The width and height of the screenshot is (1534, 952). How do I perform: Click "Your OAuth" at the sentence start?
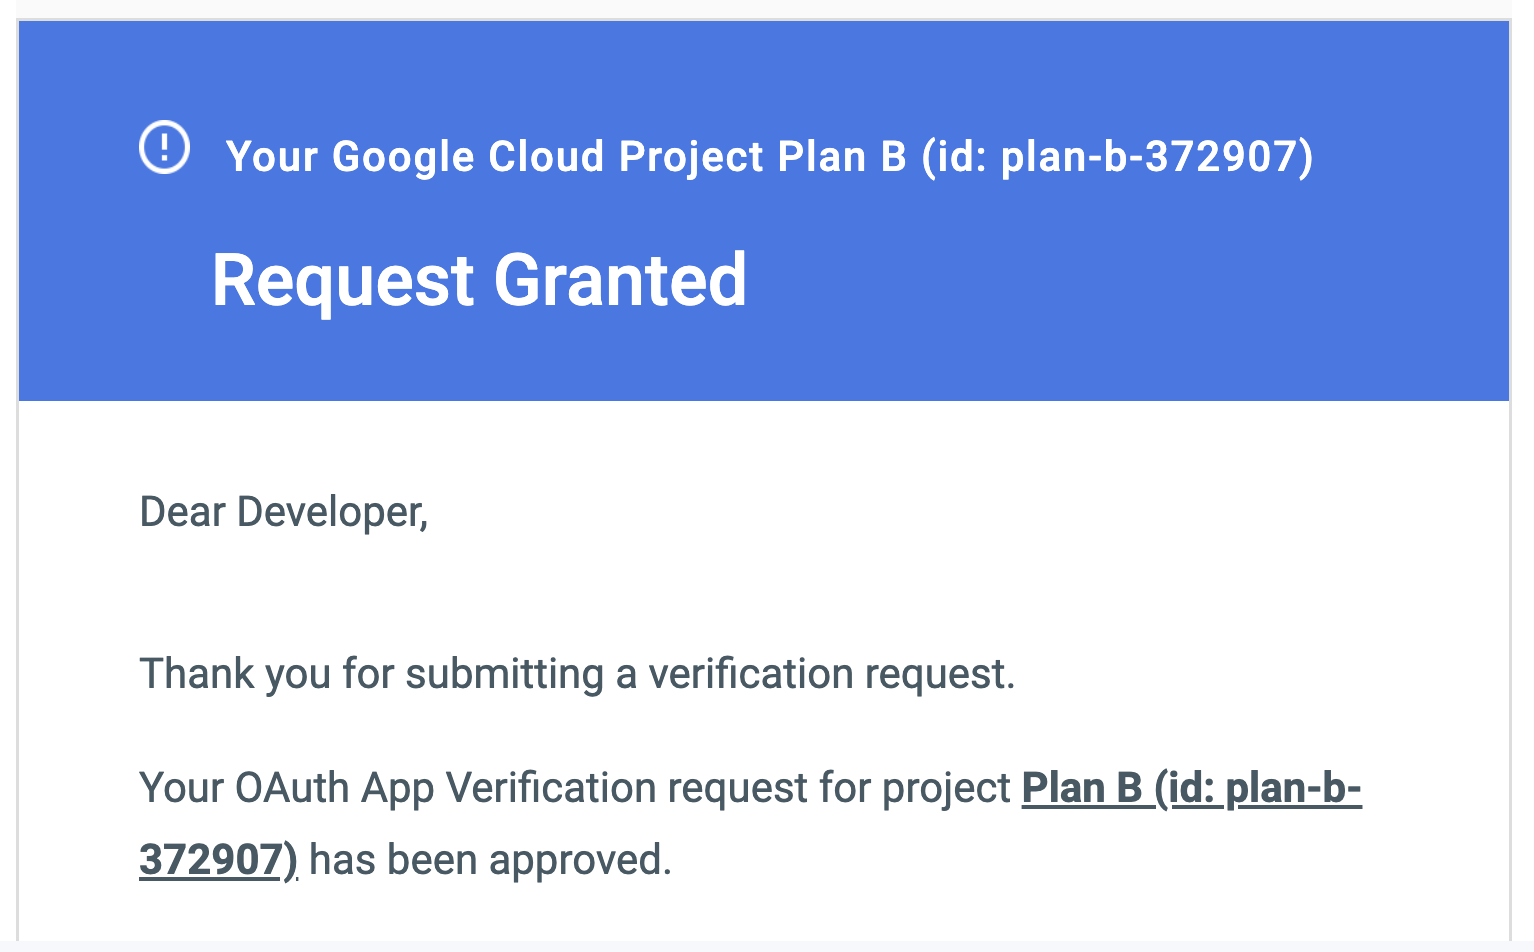[245, 788]
